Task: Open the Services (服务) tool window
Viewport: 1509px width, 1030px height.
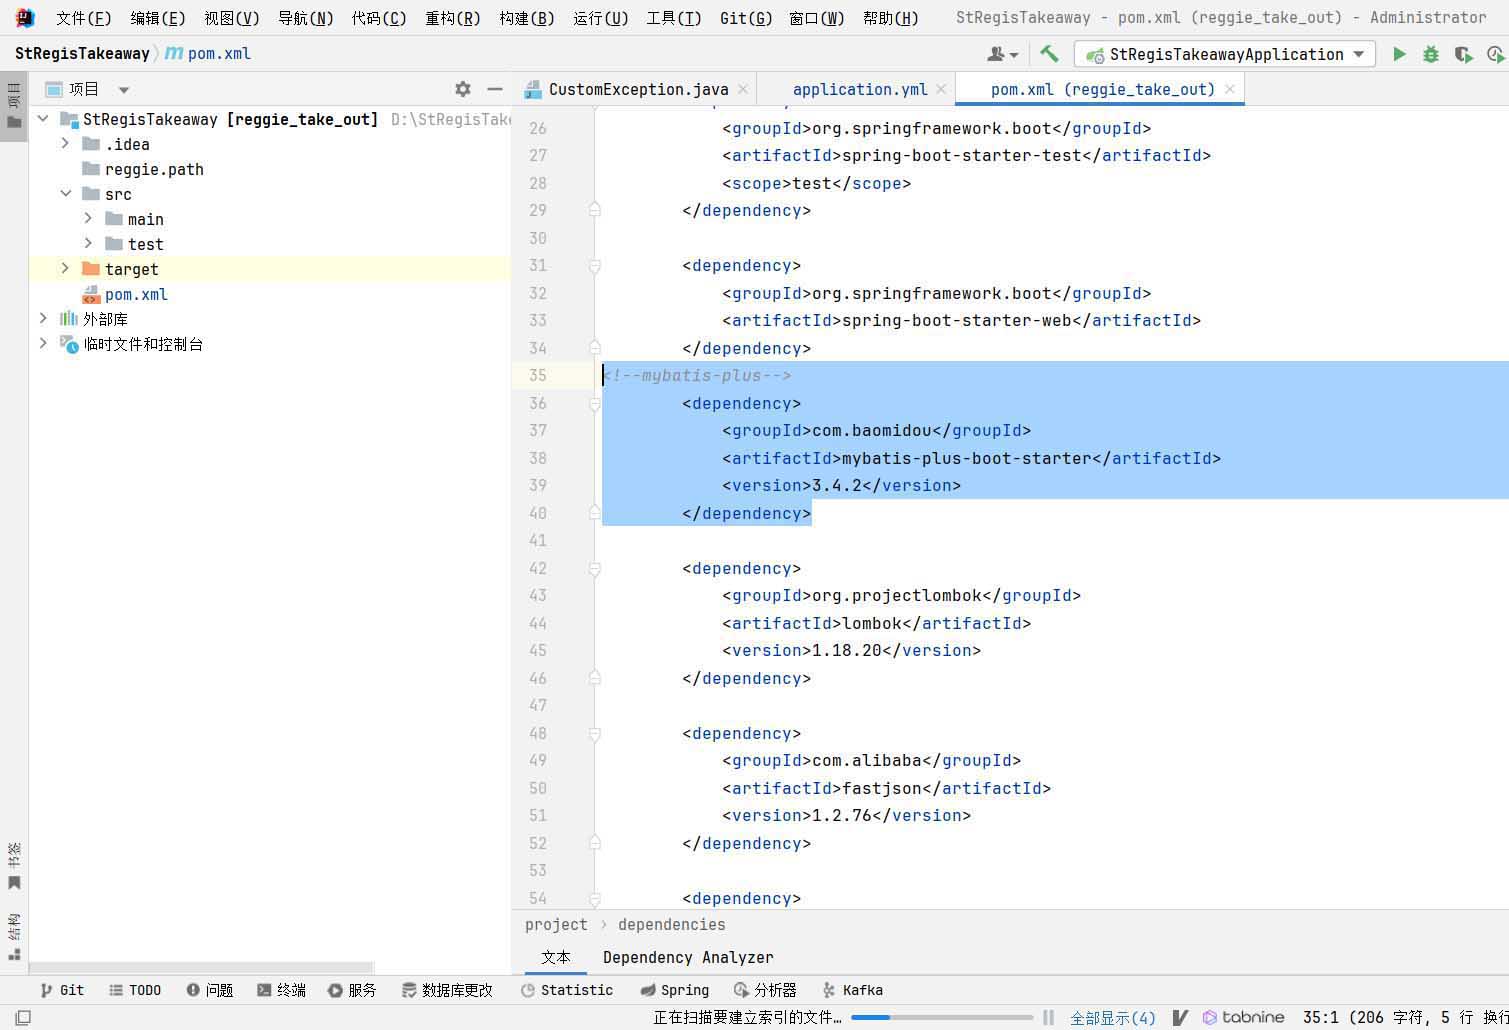Action: [x=352, y=990]
